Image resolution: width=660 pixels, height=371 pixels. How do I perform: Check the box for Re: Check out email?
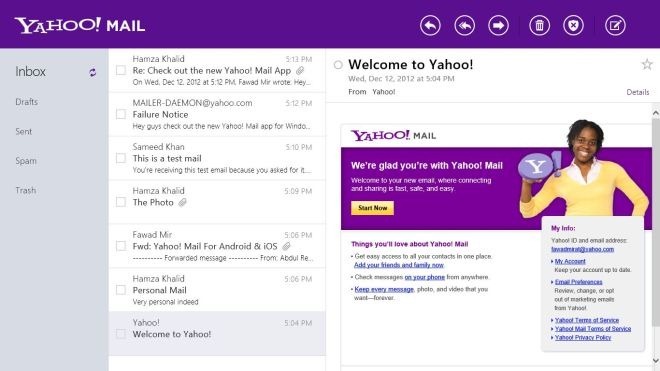[121, 70]
